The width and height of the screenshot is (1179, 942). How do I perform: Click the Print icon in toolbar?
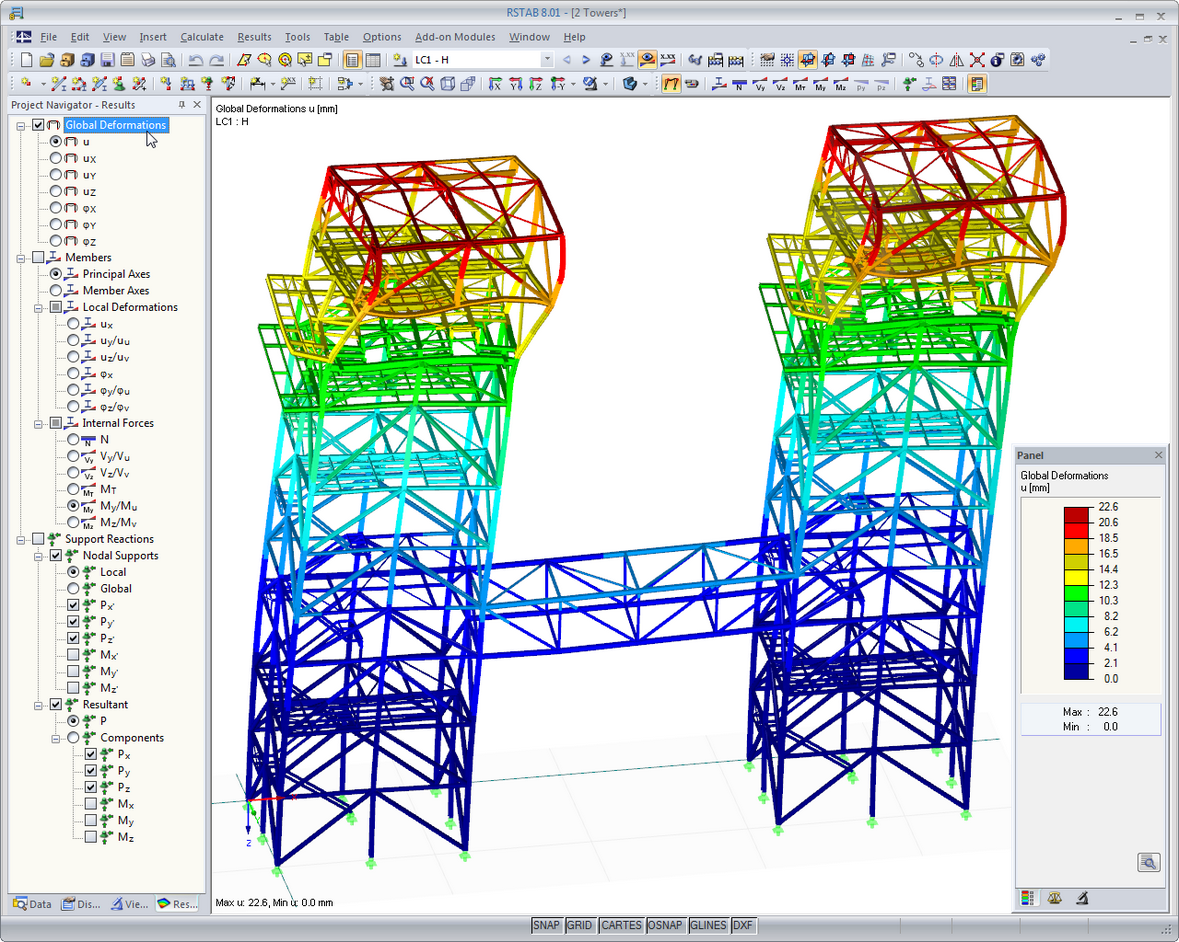(148, 60)
